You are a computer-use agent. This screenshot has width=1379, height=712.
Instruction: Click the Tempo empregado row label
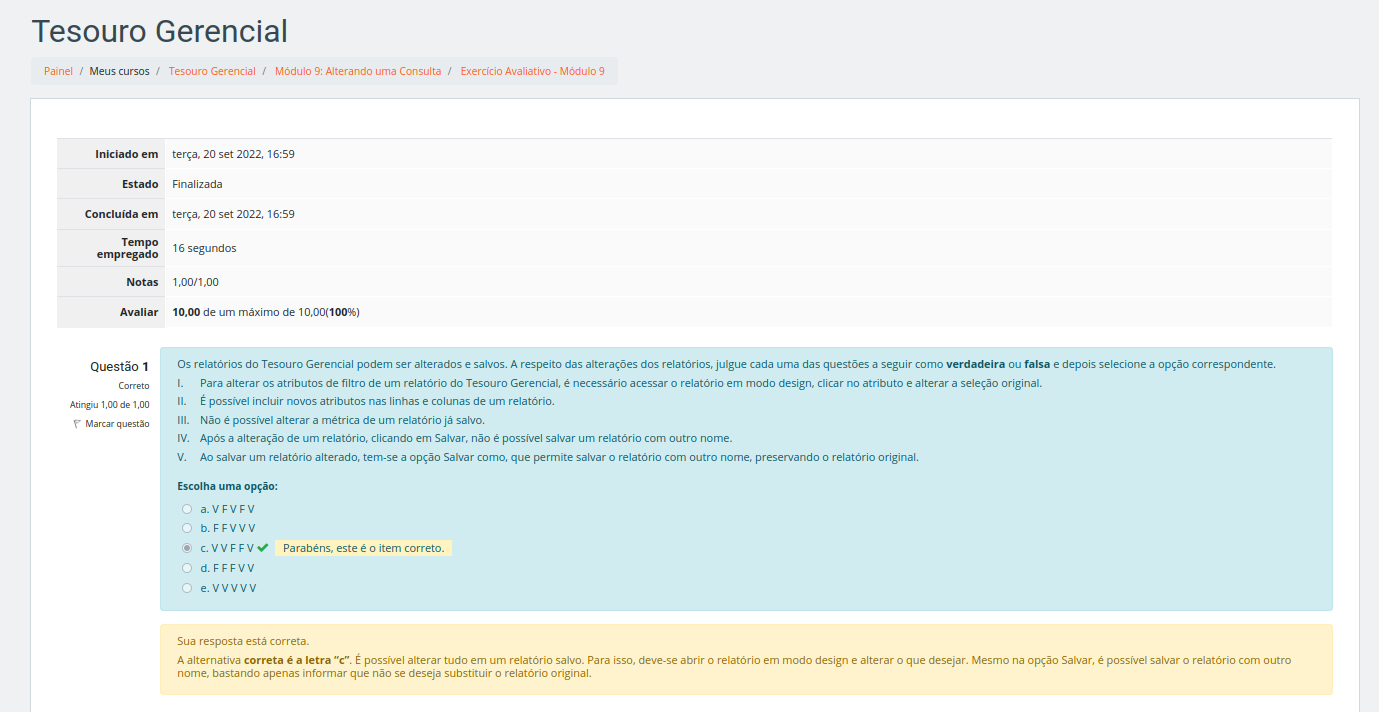(127, 248)
